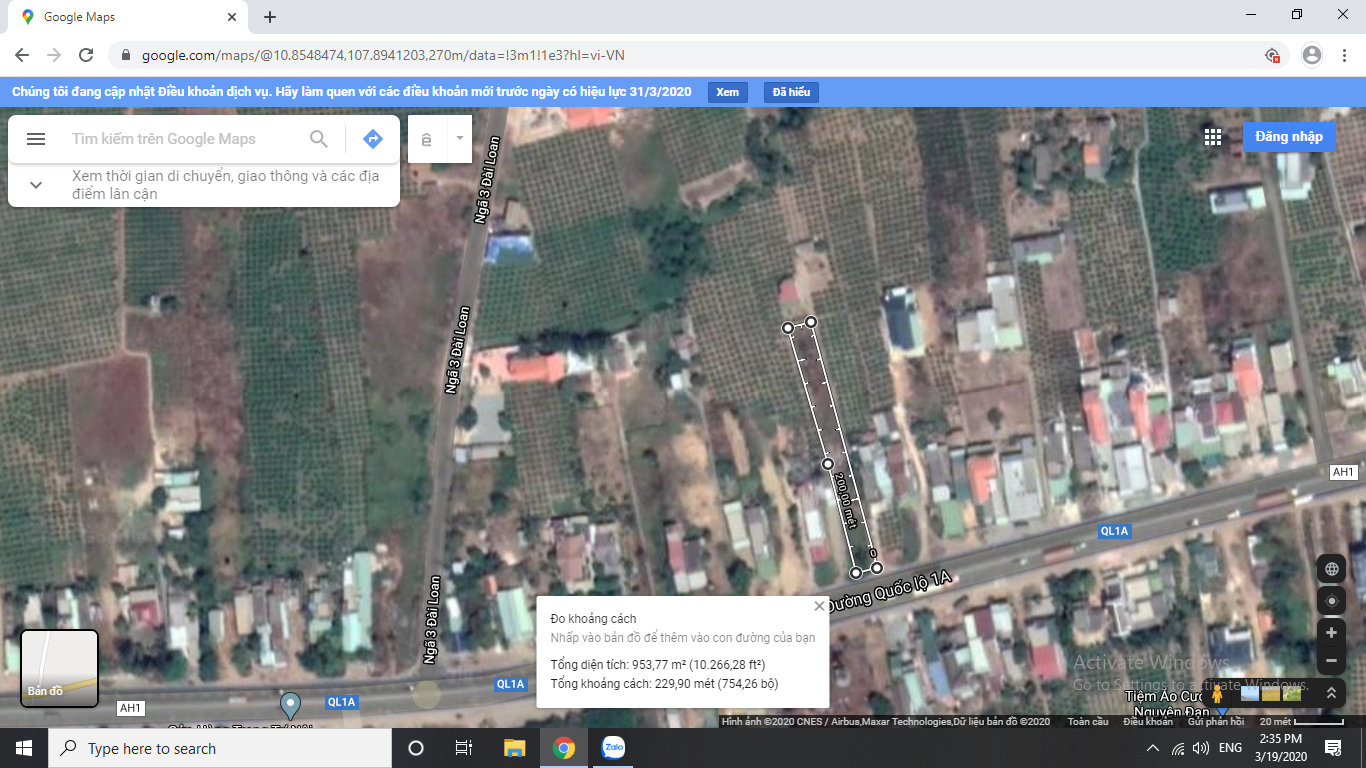Image resolution: width=1366 pixels, height=768 pixels.
Task: Zoom in with the plus button
Action: 1331,633
